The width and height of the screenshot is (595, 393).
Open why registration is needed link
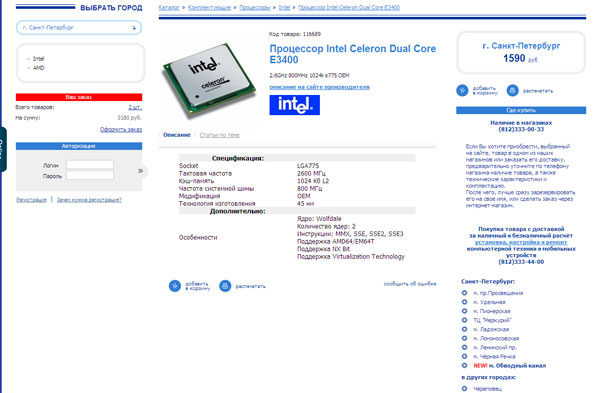tap(89, 200)
